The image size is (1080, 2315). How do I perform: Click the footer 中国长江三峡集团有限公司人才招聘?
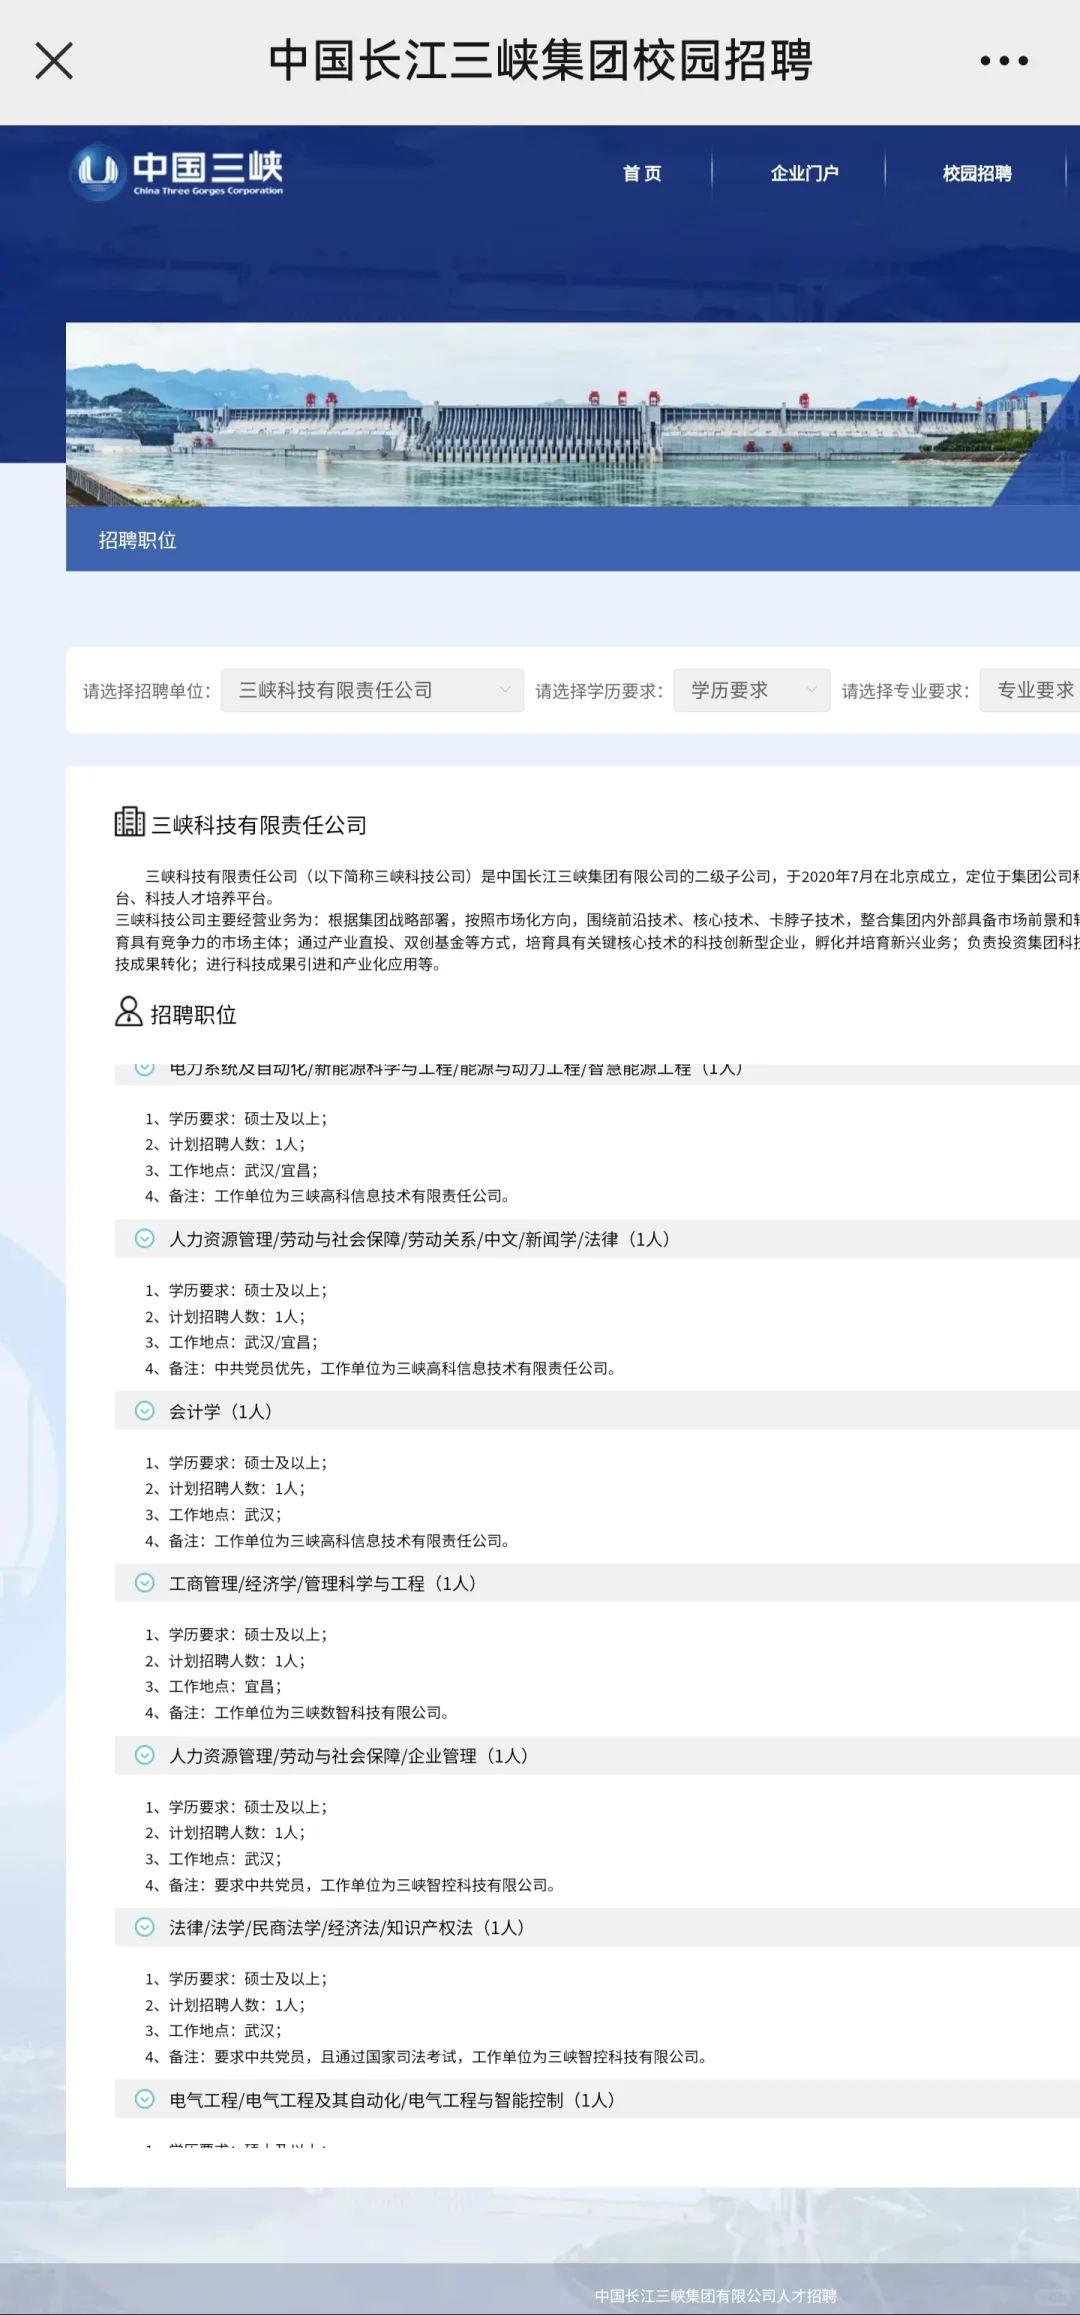(x=715, y=2296)
